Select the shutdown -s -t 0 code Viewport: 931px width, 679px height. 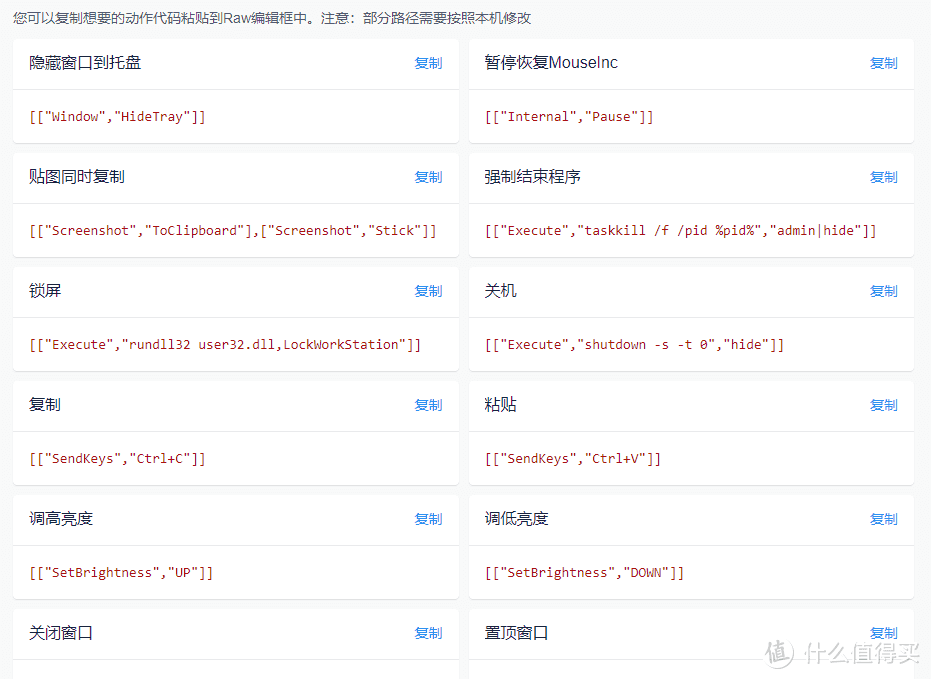tap(634, 344)
